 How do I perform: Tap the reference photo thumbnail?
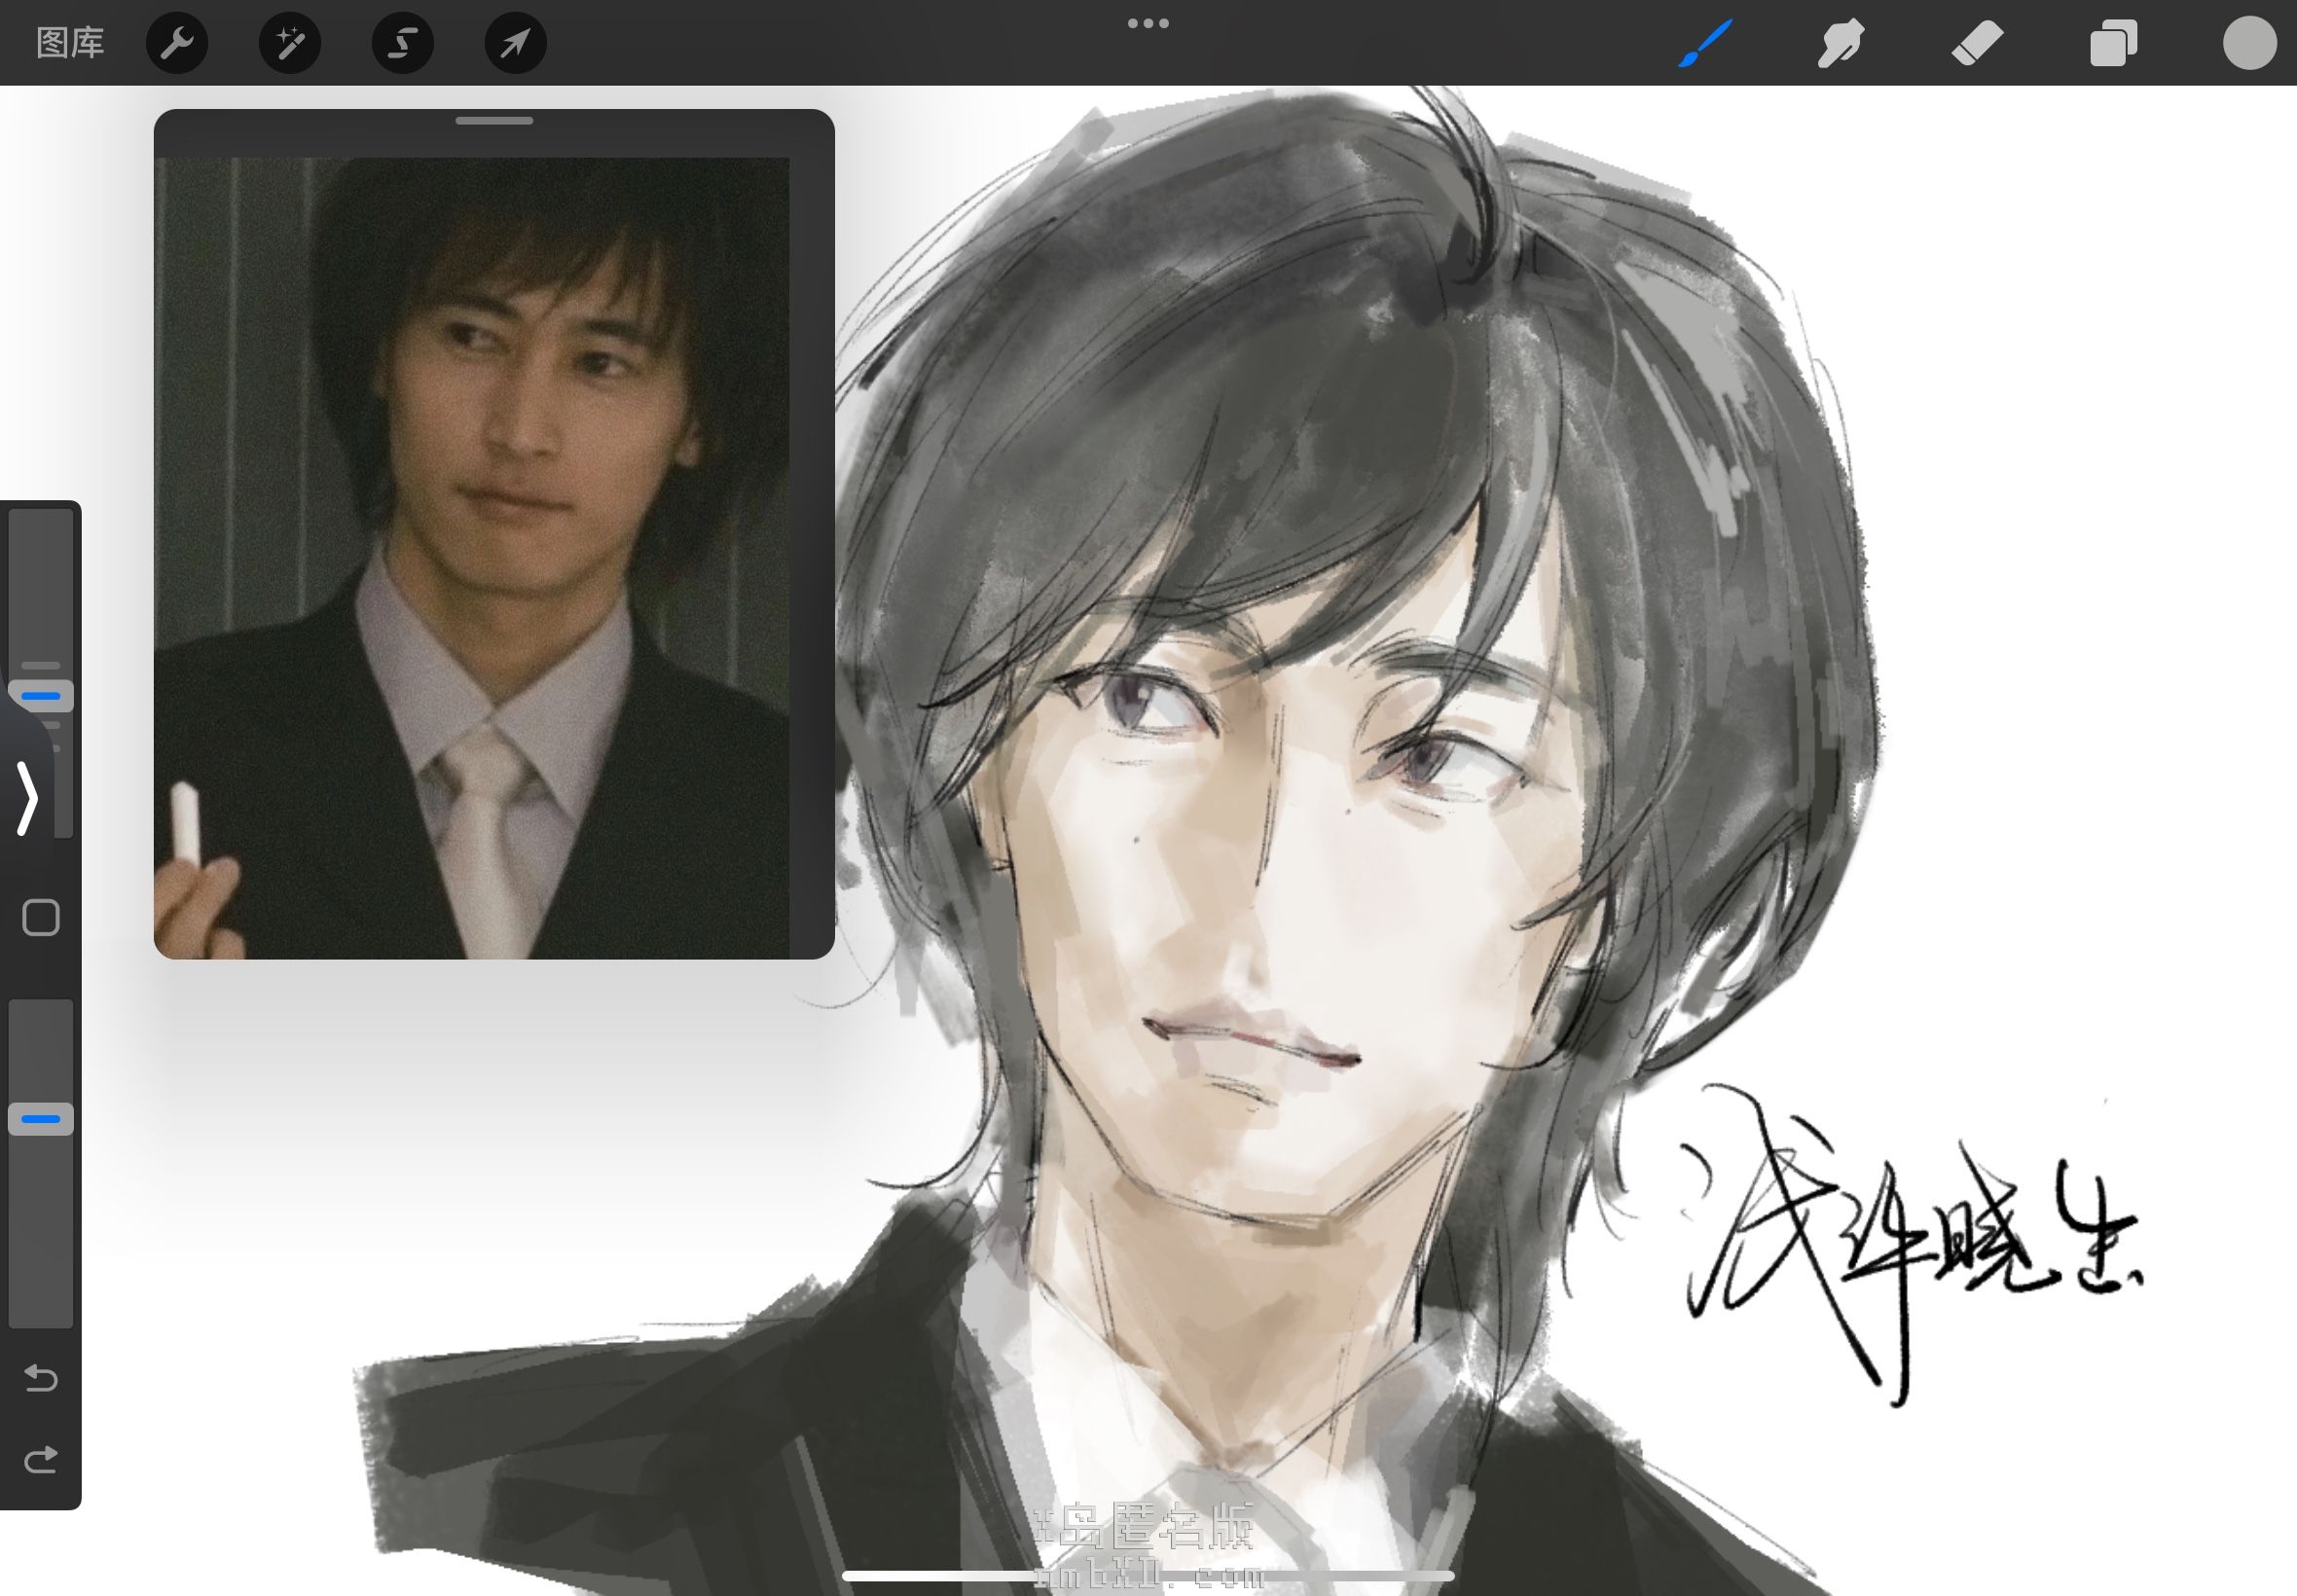[472, 557]
